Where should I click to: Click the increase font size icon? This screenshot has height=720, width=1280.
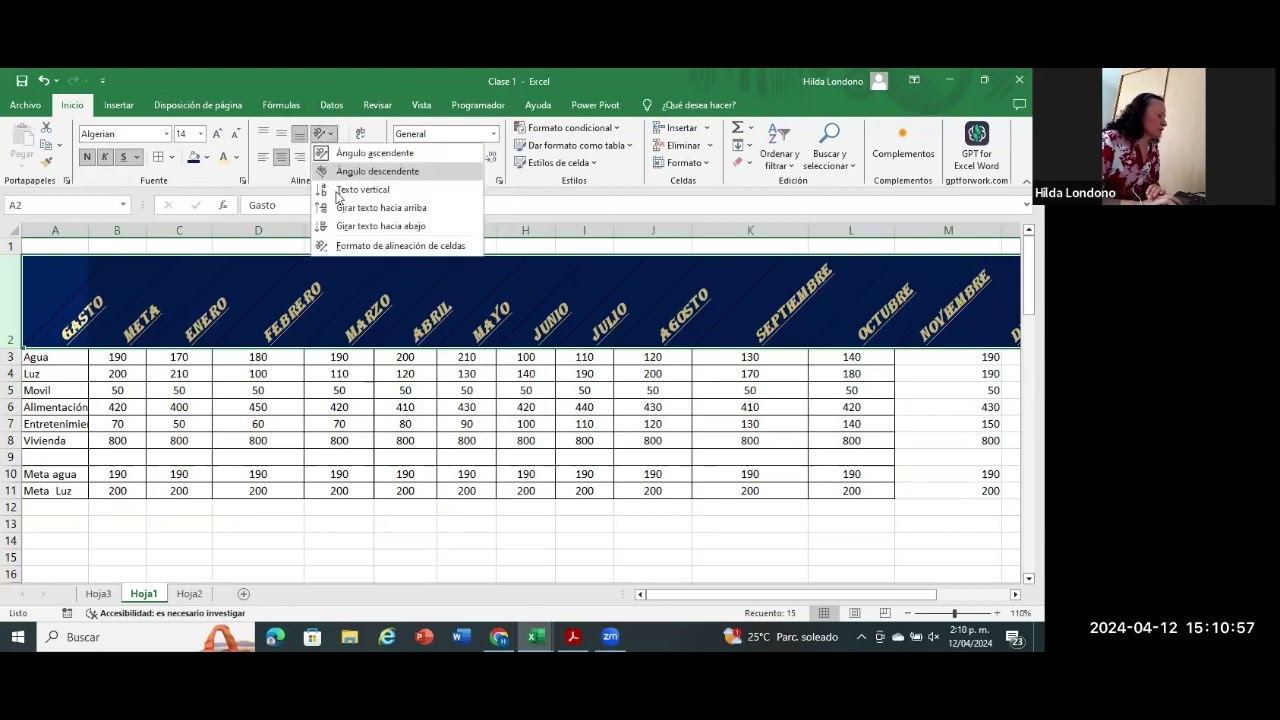tap(217, 134)
